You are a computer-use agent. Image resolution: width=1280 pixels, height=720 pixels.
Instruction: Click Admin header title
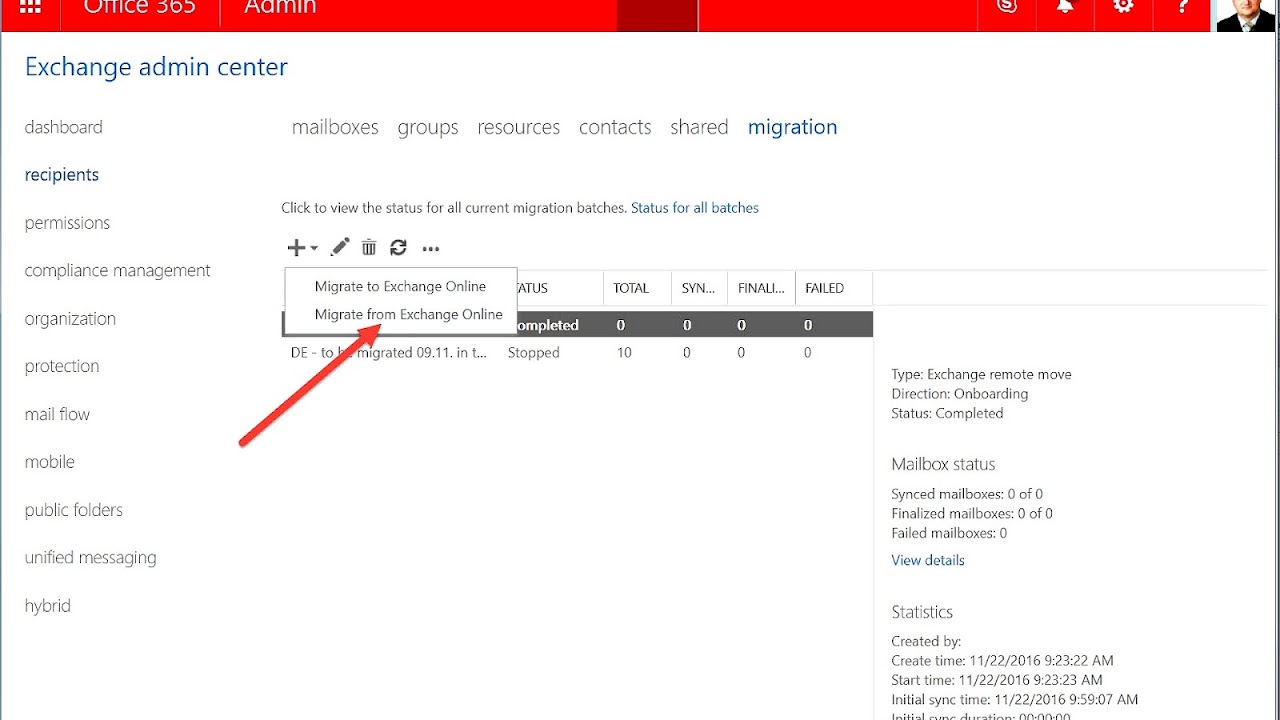[280, 7]
